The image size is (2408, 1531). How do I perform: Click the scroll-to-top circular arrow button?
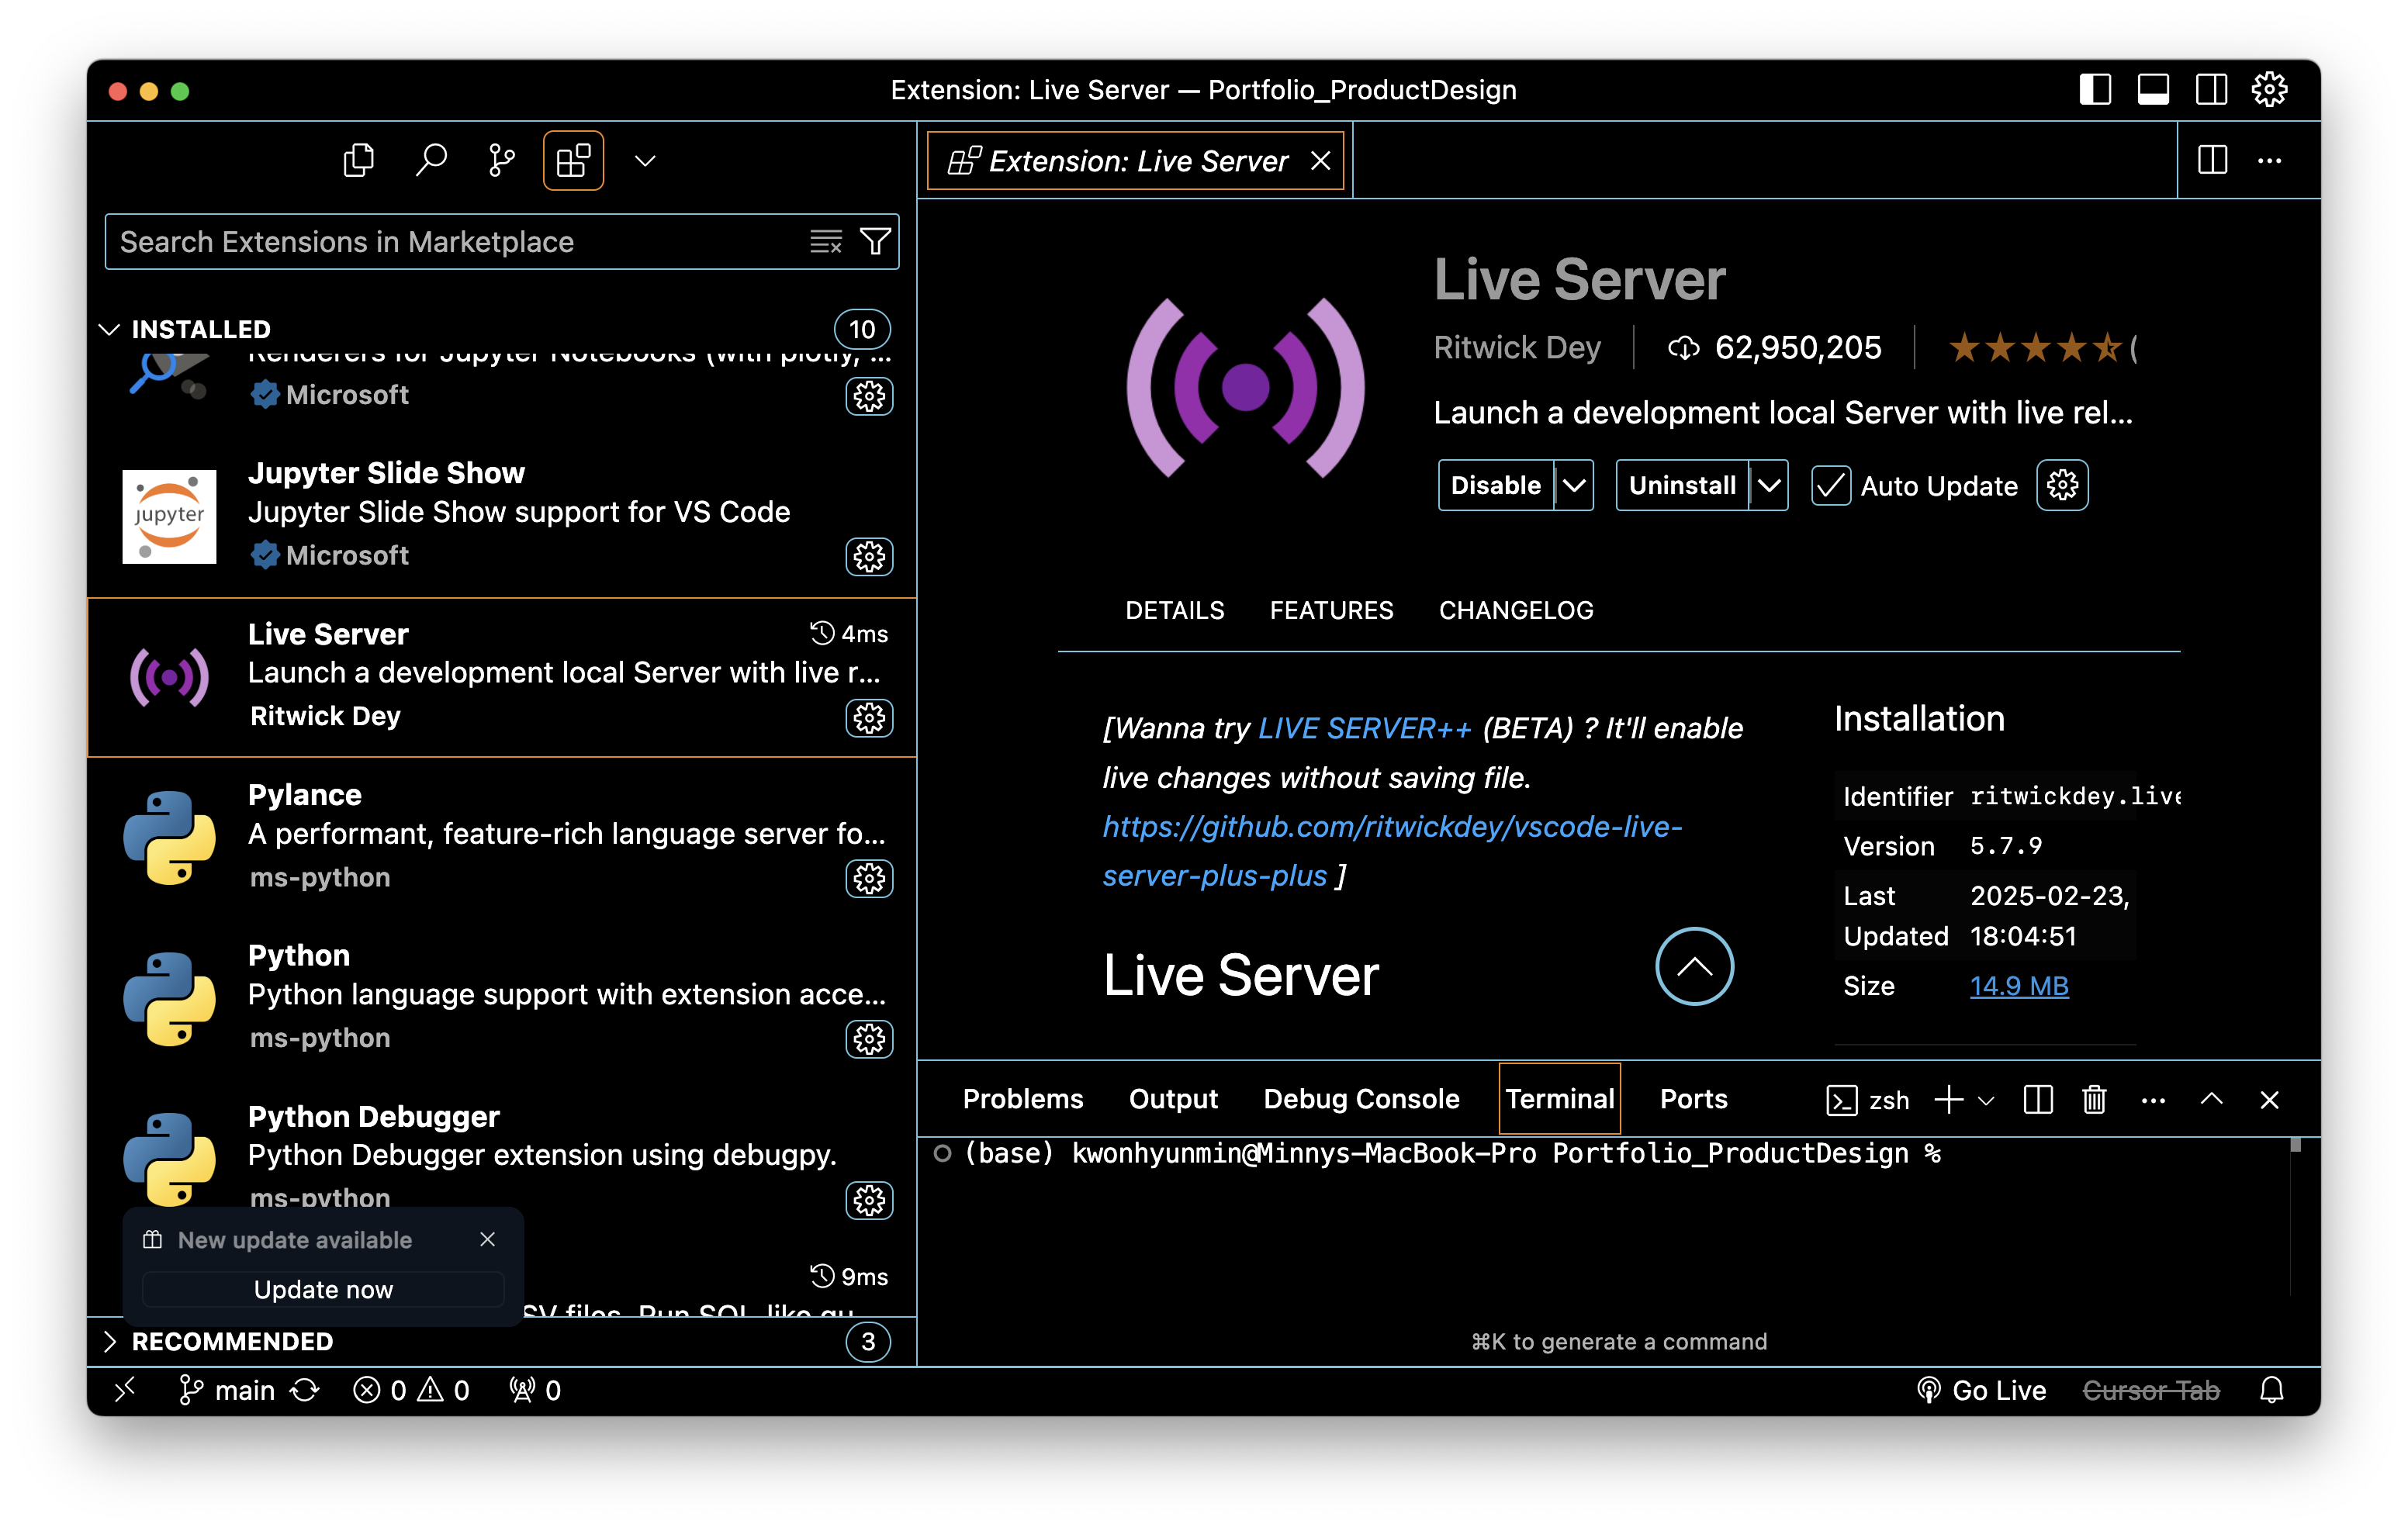pyautogui.click(x=1694, y=967)
